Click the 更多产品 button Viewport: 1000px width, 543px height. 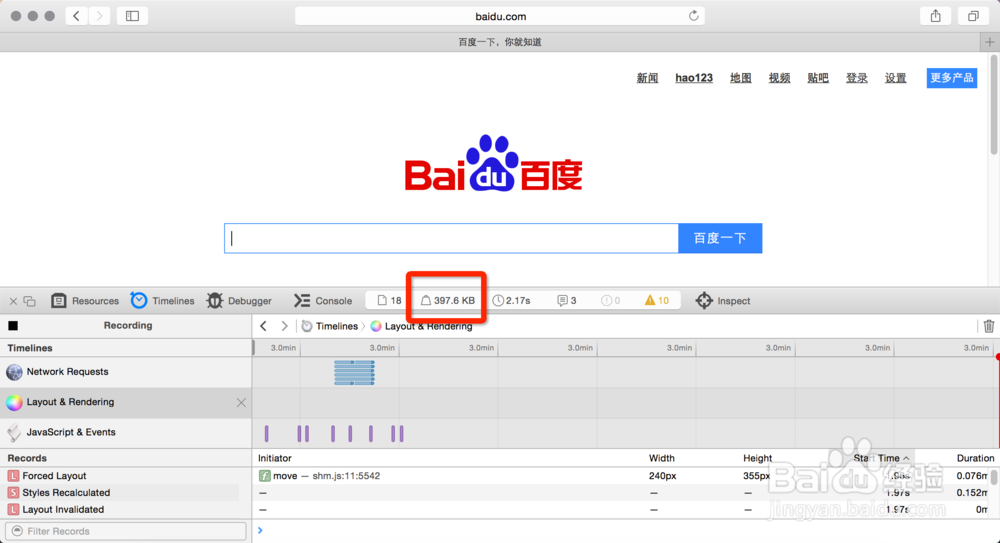click(x=952, y=78)
